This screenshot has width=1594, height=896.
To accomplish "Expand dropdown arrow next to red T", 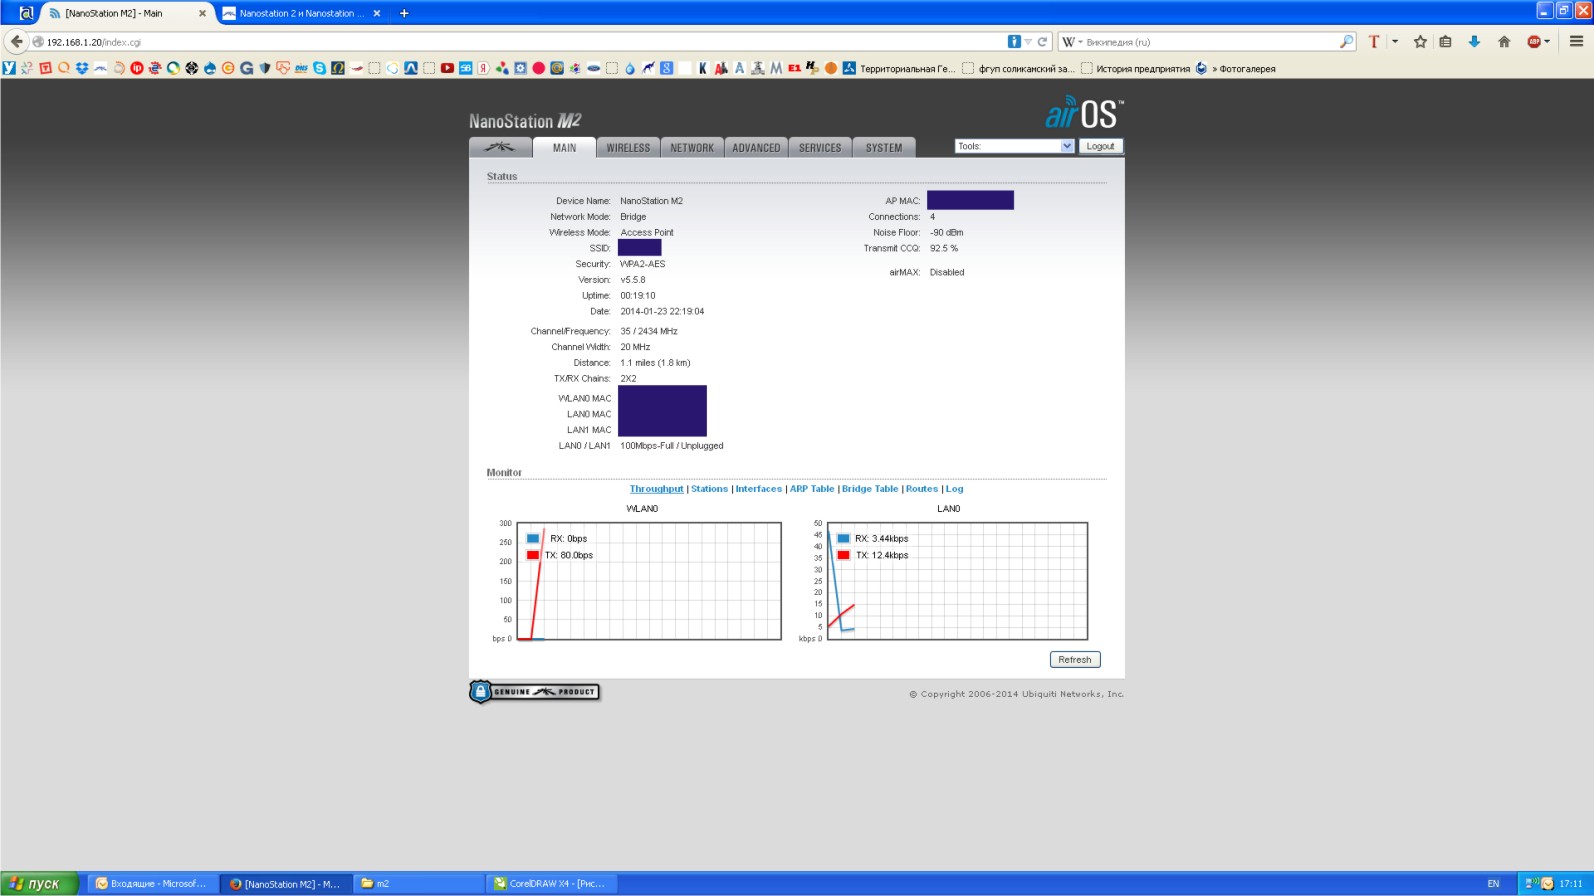I will (x=1395, y=42).
